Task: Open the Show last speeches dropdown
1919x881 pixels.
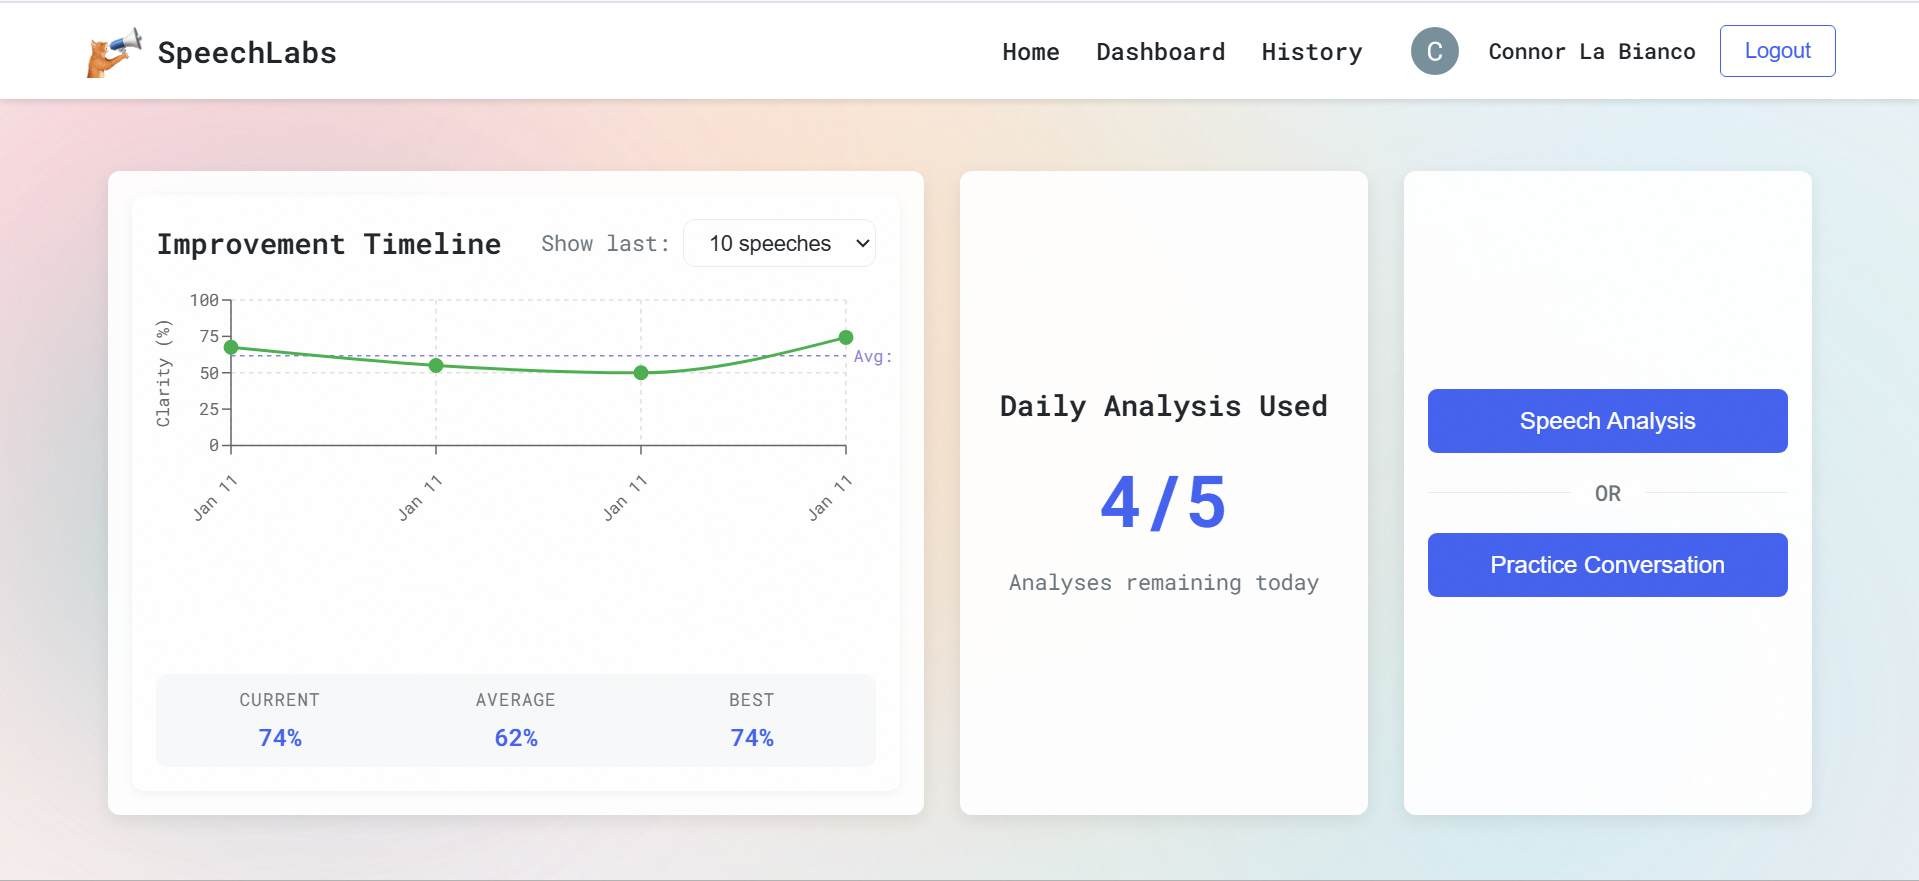Action: tap(780, 243)
